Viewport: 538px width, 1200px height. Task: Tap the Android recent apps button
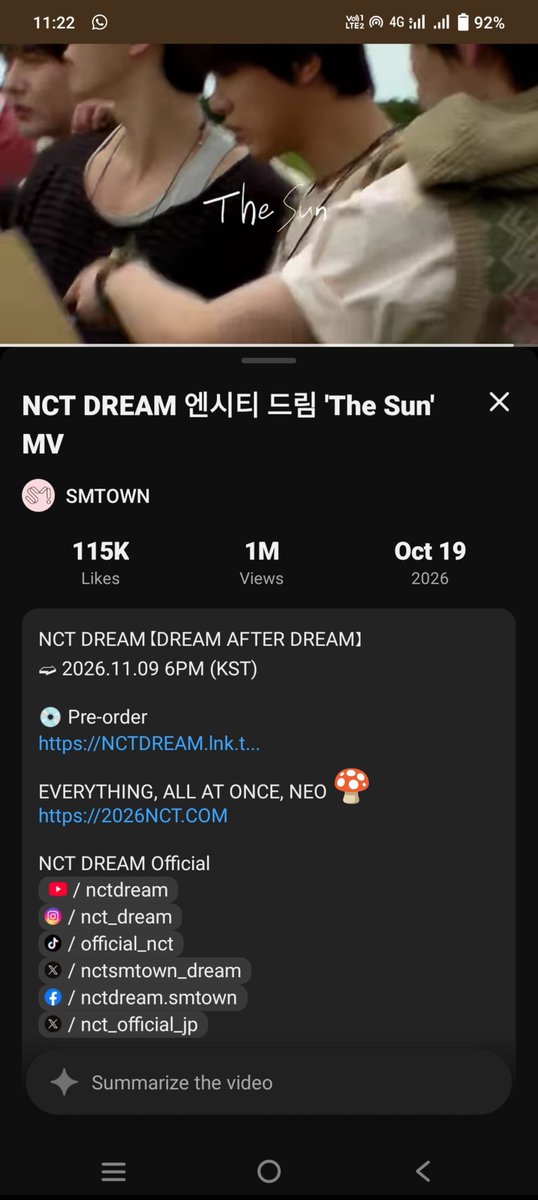114,1171
